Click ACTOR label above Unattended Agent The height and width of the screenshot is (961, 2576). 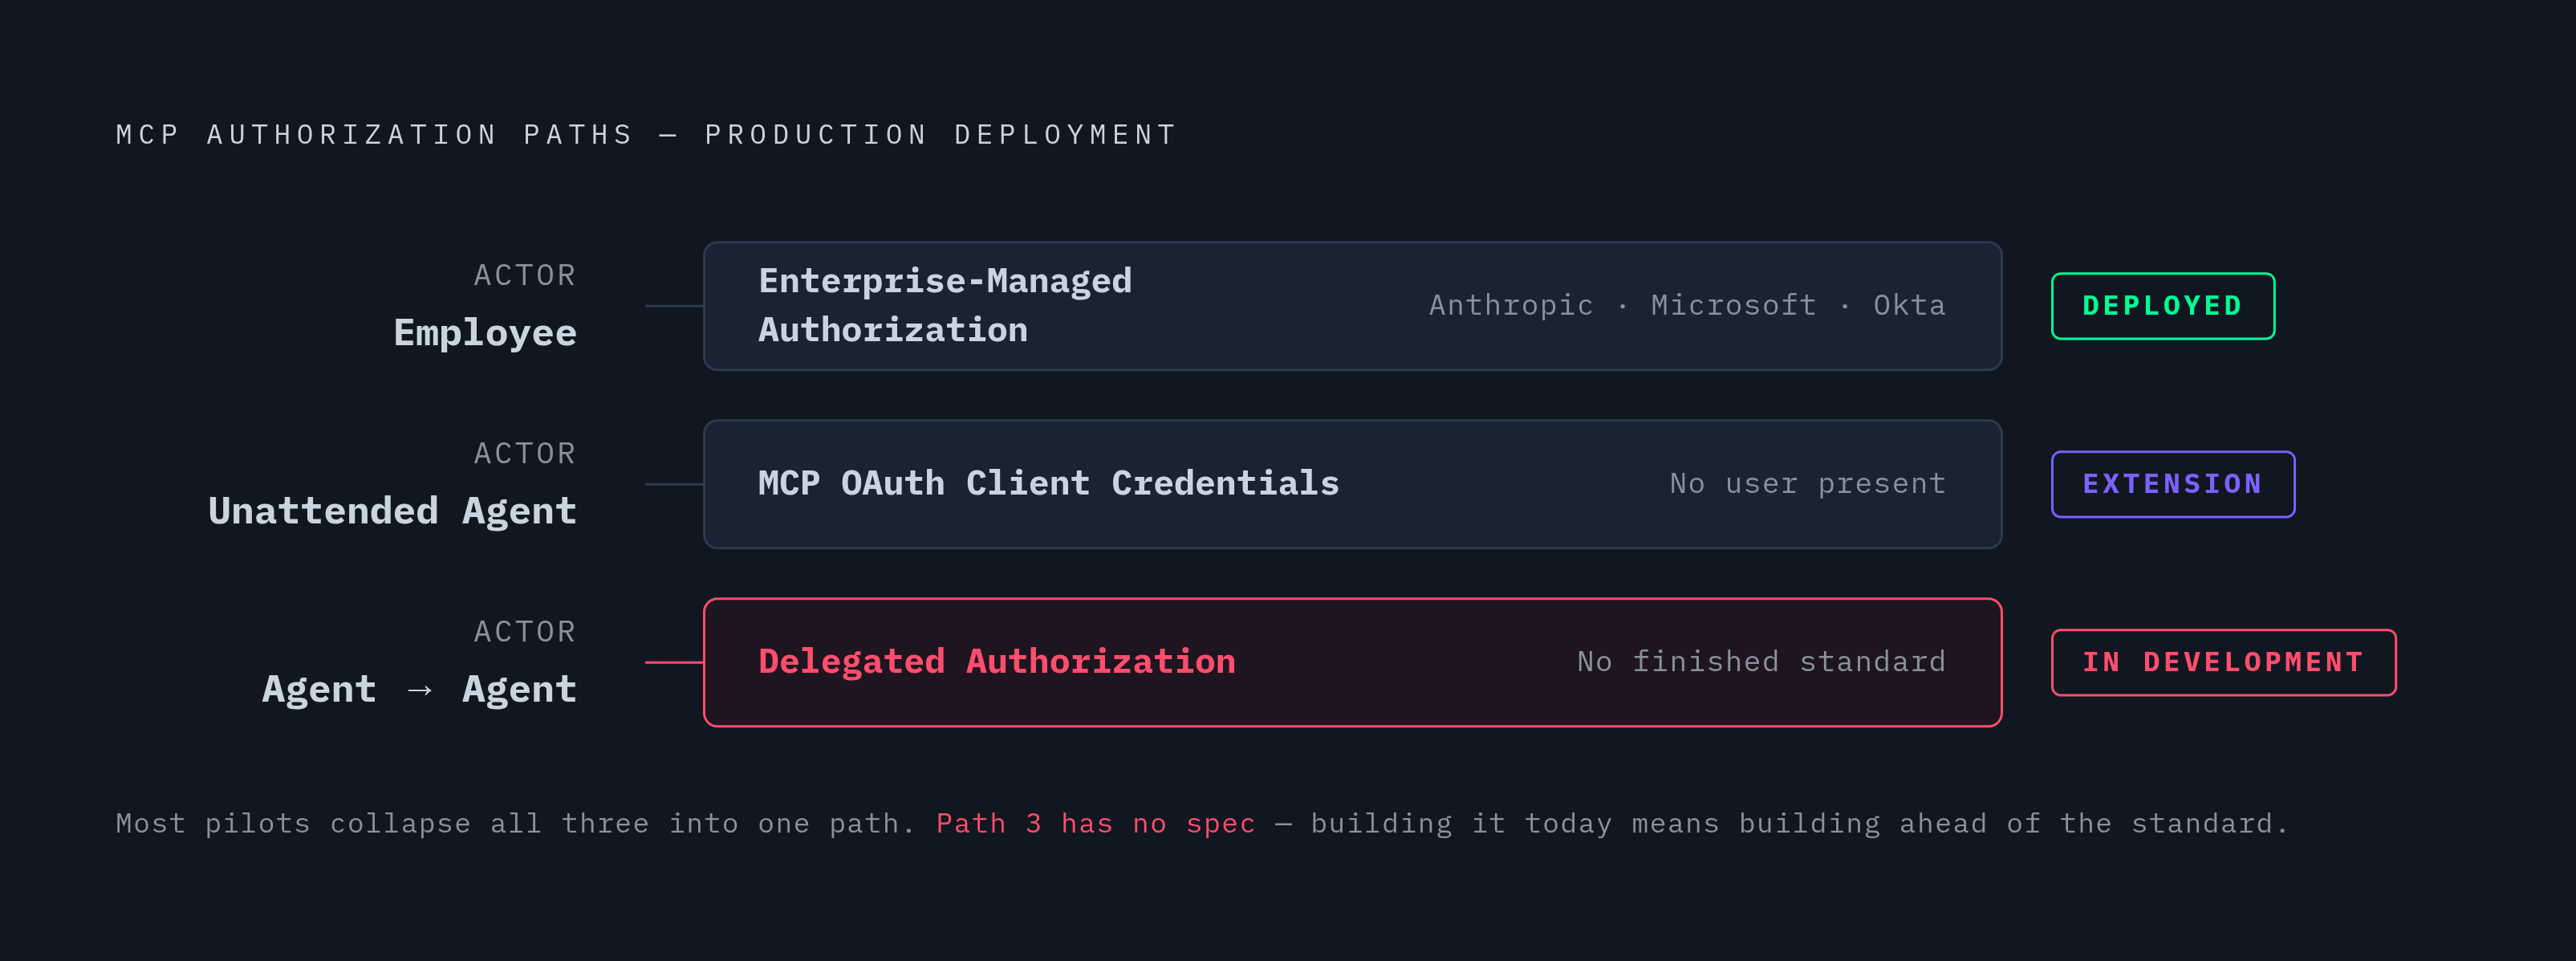(525, 454)
